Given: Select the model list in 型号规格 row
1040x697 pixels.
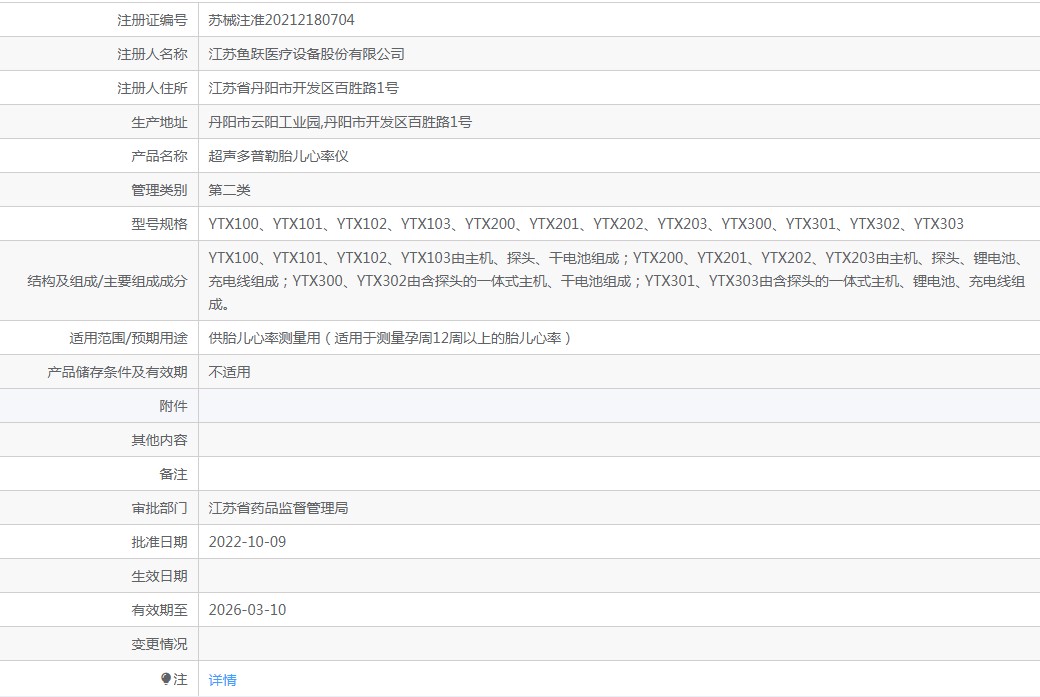Looking at the screenshot, I should [x=586, y=223].
